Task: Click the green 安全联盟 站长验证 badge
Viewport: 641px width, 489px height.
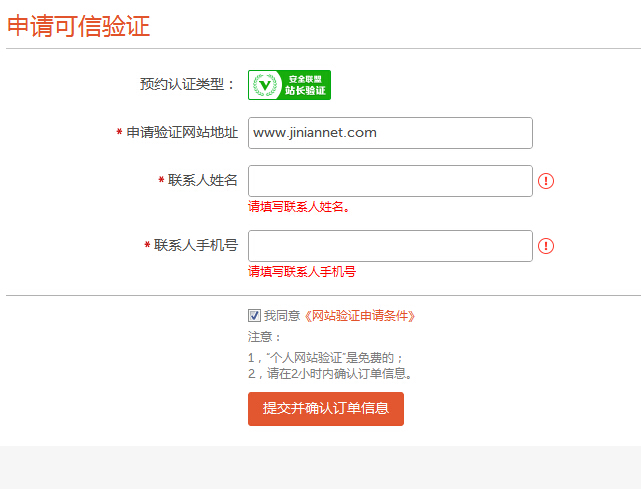Action: pos(289,85)
